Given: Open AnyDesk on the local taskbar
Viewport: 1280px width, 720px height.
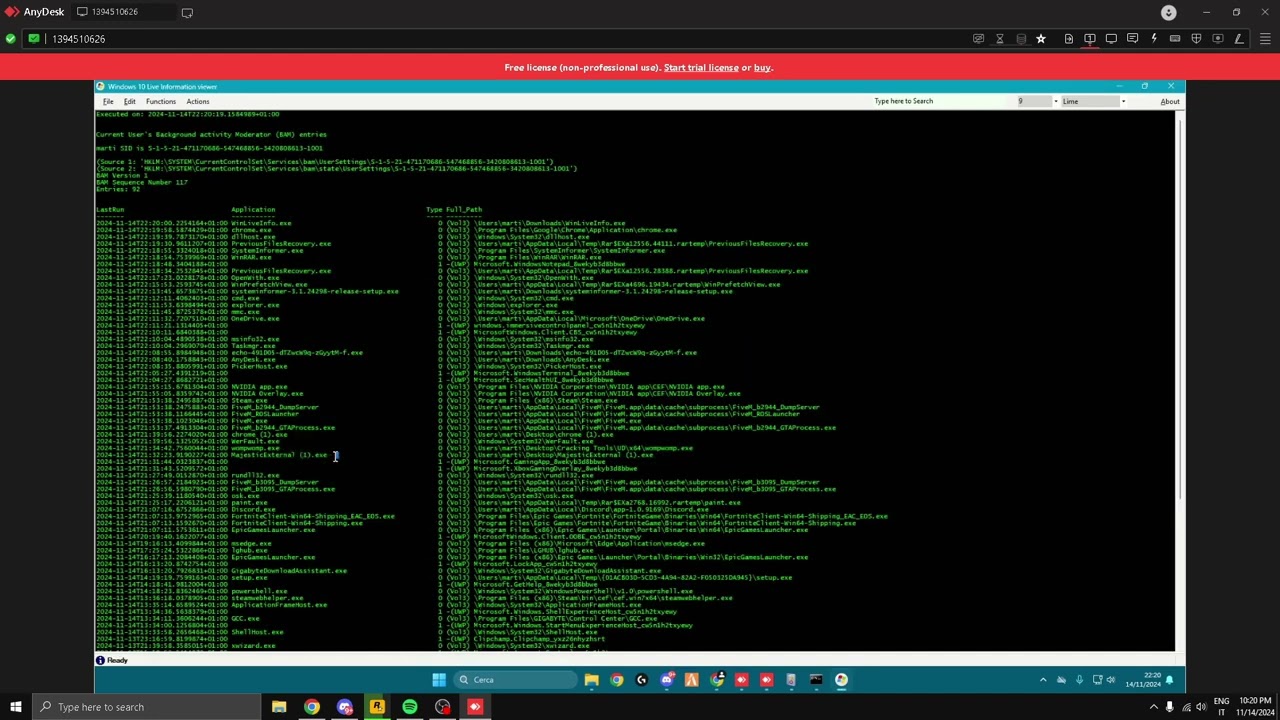Looking at the screenshot, I should coord(475,707).
